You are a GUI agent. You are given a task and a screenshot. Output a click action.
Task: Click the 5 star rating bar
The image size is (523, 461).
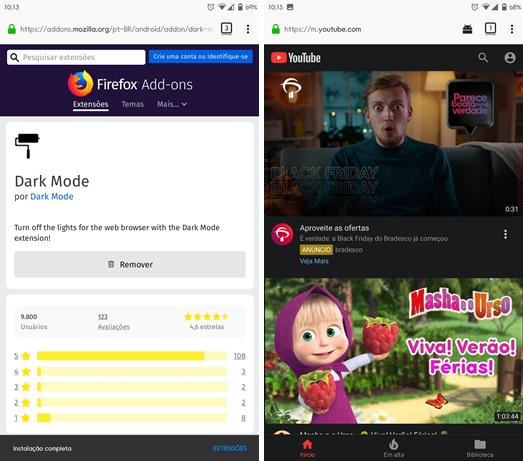tap(132, 356)
